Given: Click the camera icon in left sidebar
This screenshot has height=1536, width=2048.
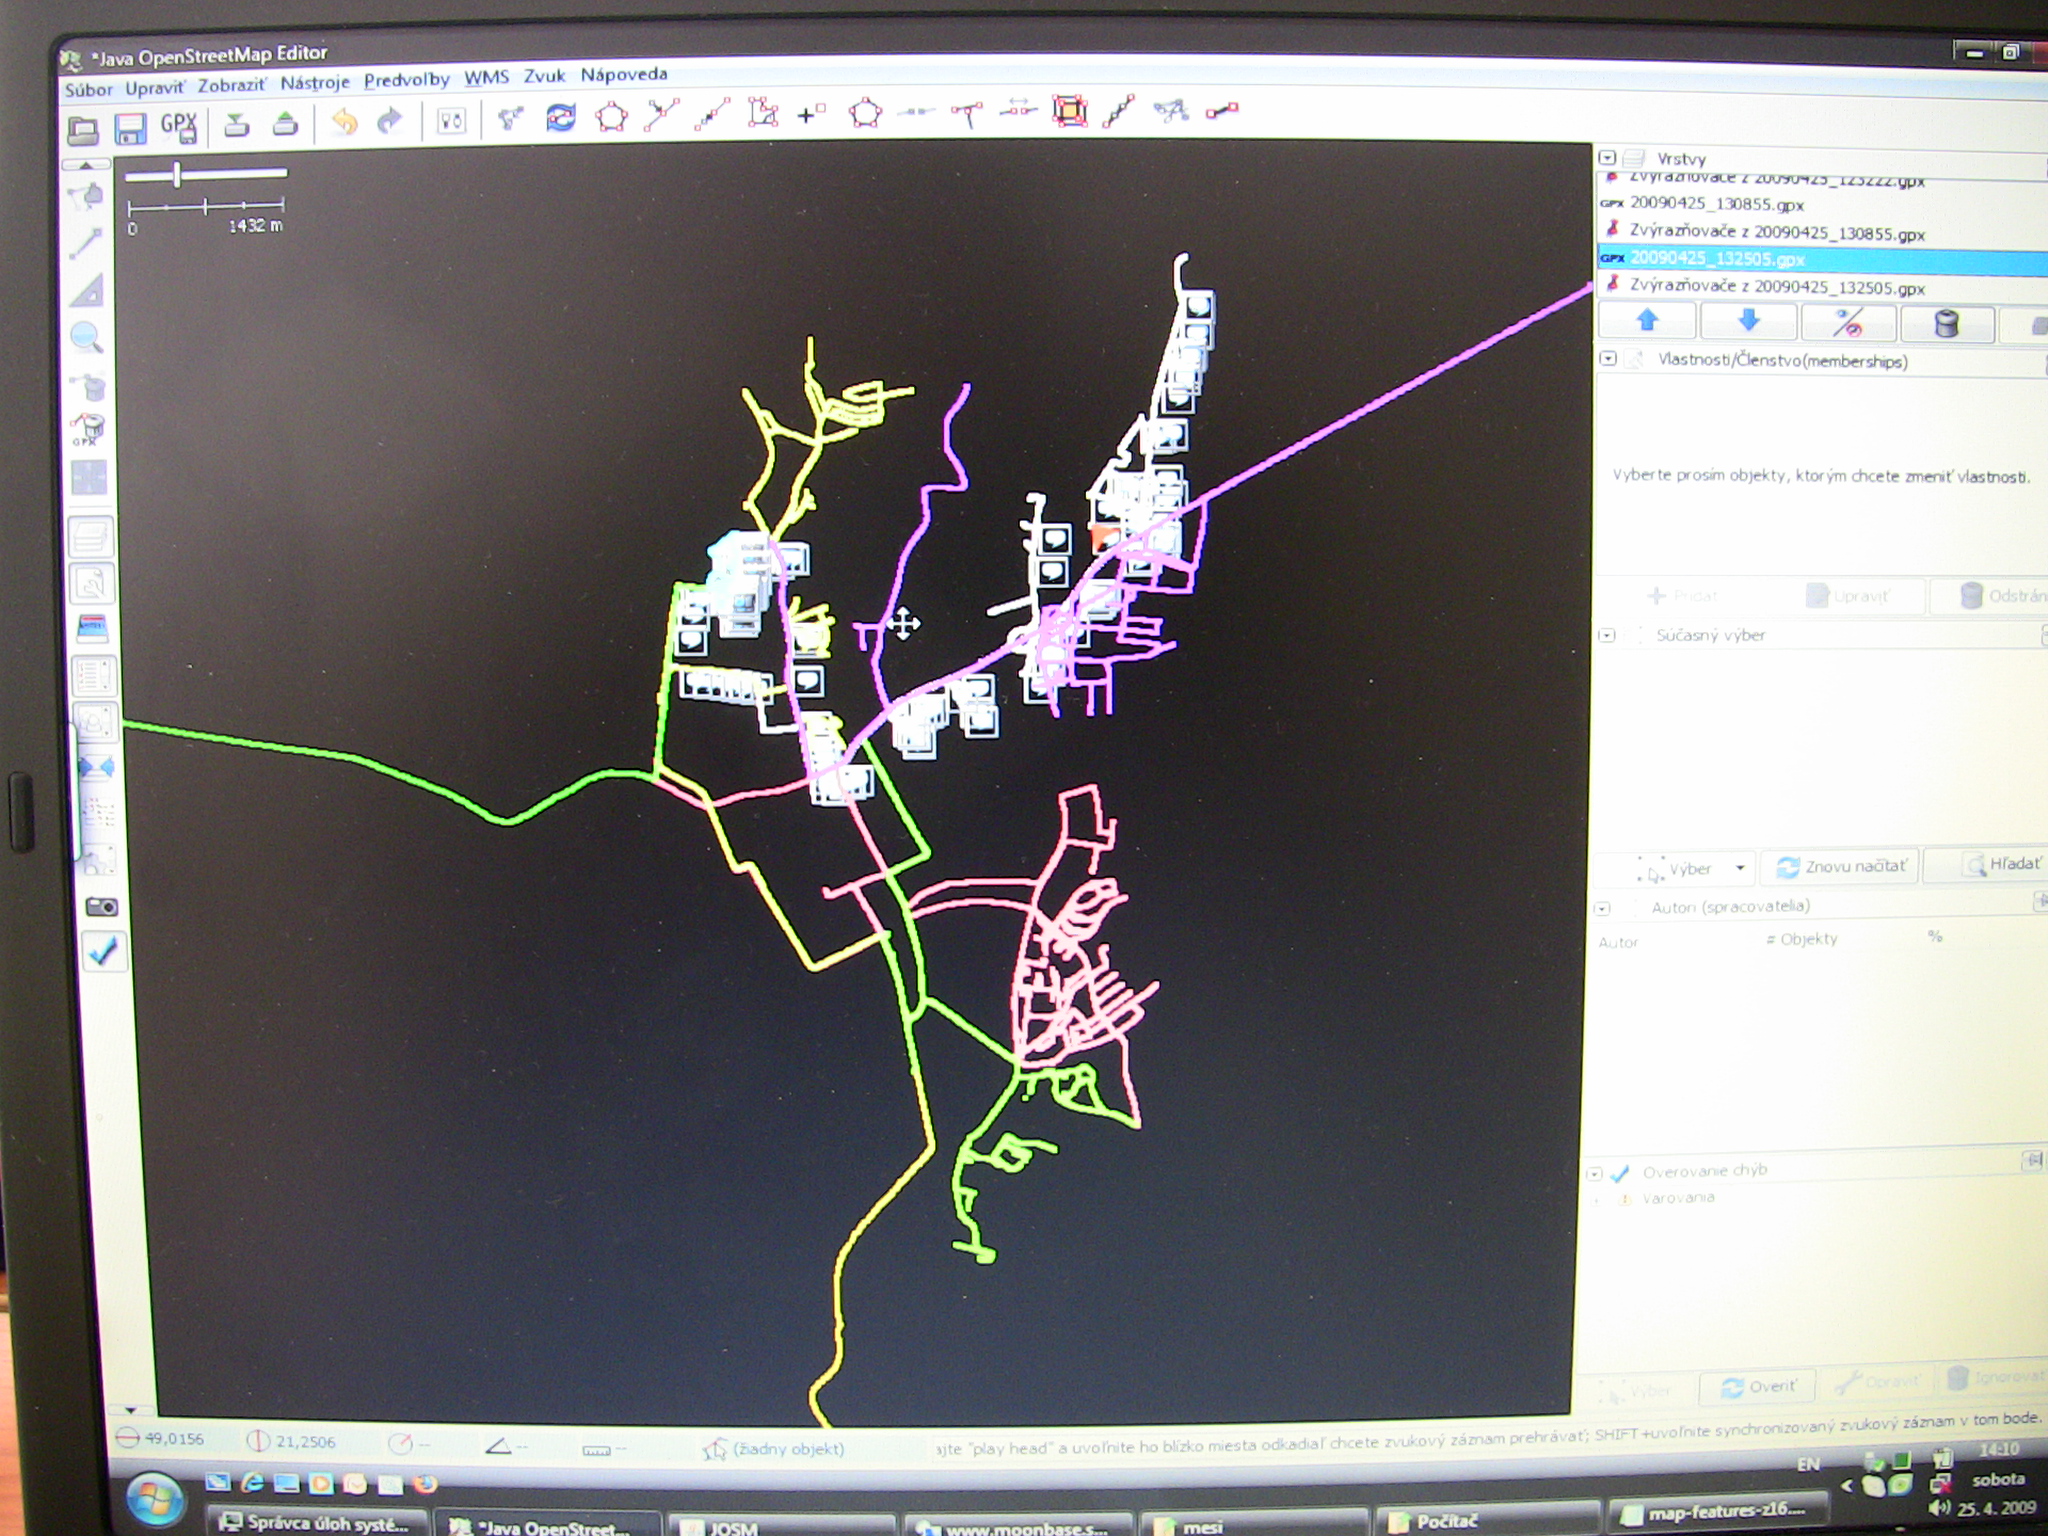Looking at the screenshot, I should pos(101,907).
